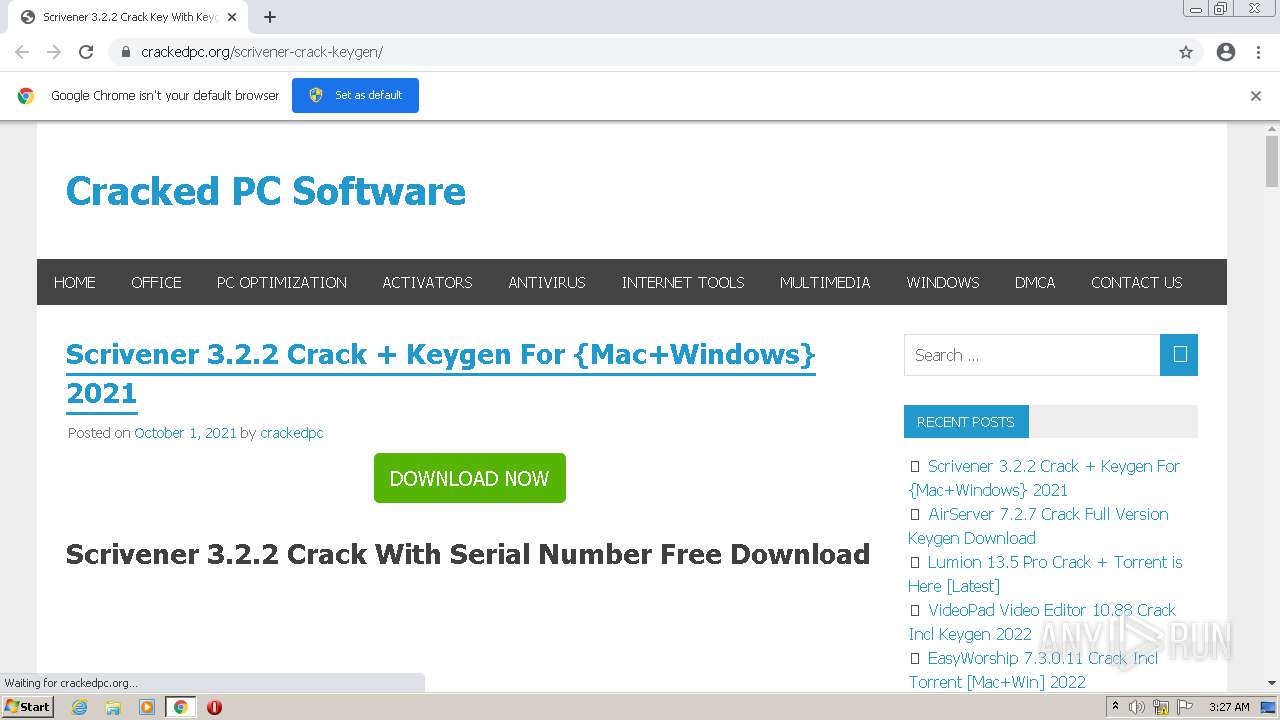Image resolution: width=1280 pixels, height=720 pixels.
Task: Submit search with the blue search icon
Action: [1179, 355]
